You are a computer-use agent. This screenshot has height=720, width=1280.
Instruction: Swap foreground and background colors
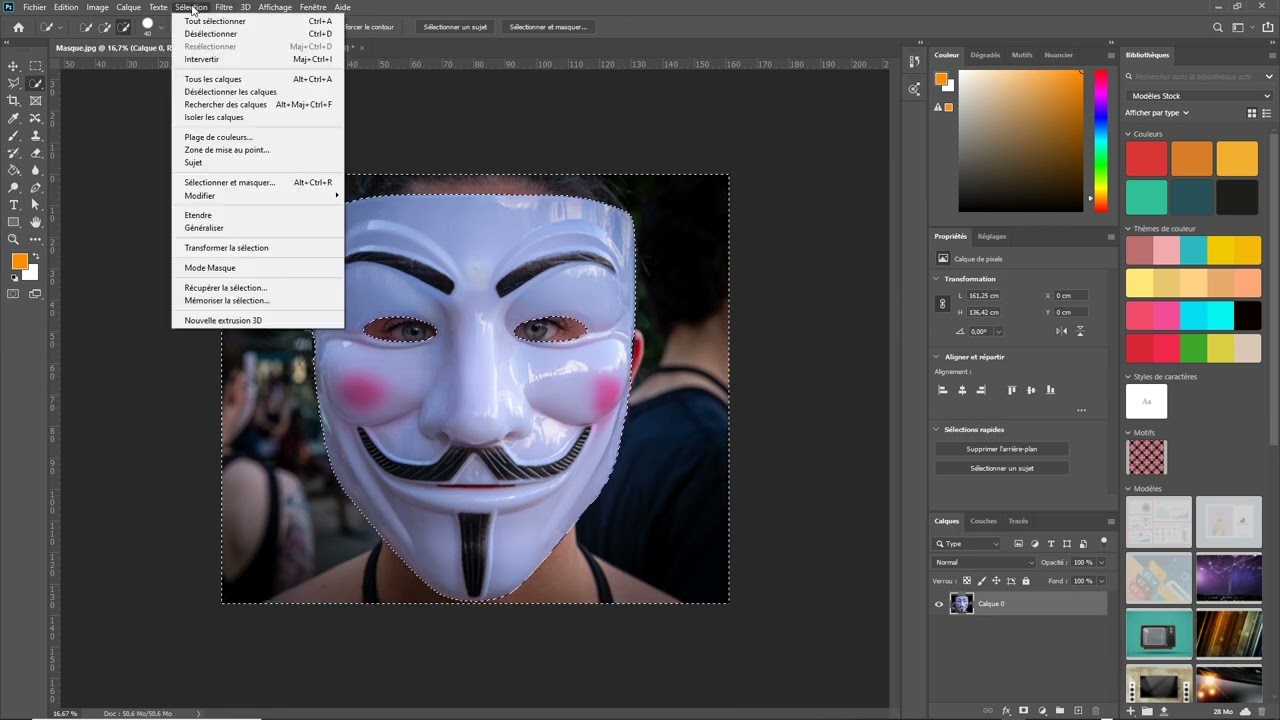(35, 257)
